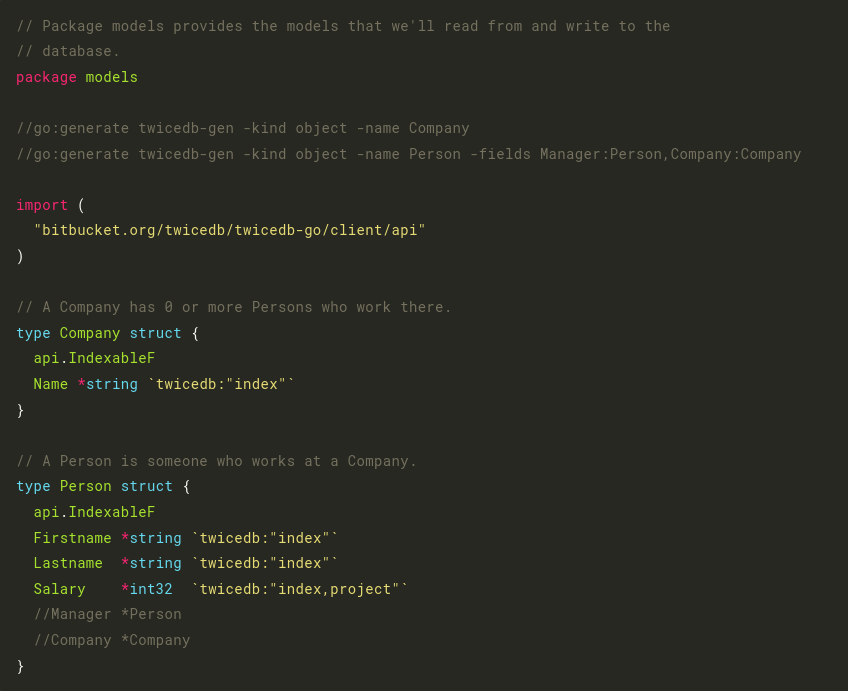Image resolution: width=848 pixels, height=691 pixels.
Task: Click the go:generate line with -fields Manager:Person
Action: tap(409, 154)
